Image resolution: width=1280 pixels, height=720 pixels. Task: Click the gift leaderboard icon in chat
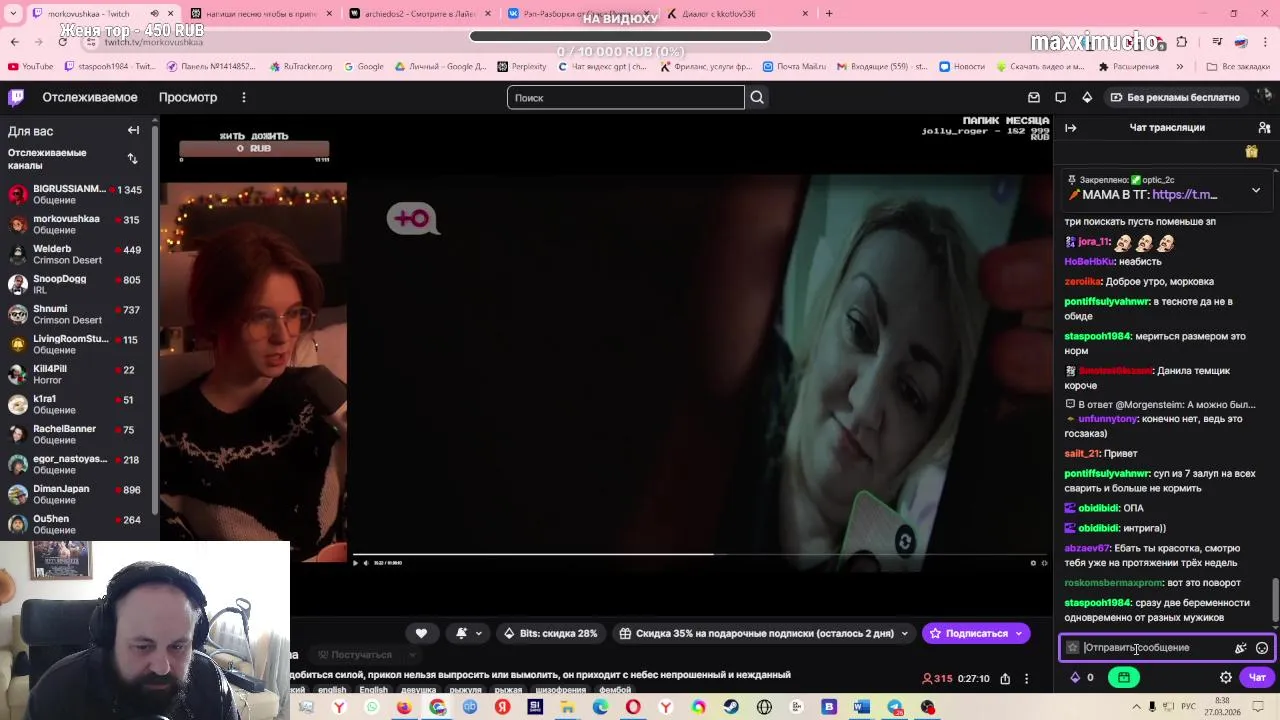point(1251,151)
